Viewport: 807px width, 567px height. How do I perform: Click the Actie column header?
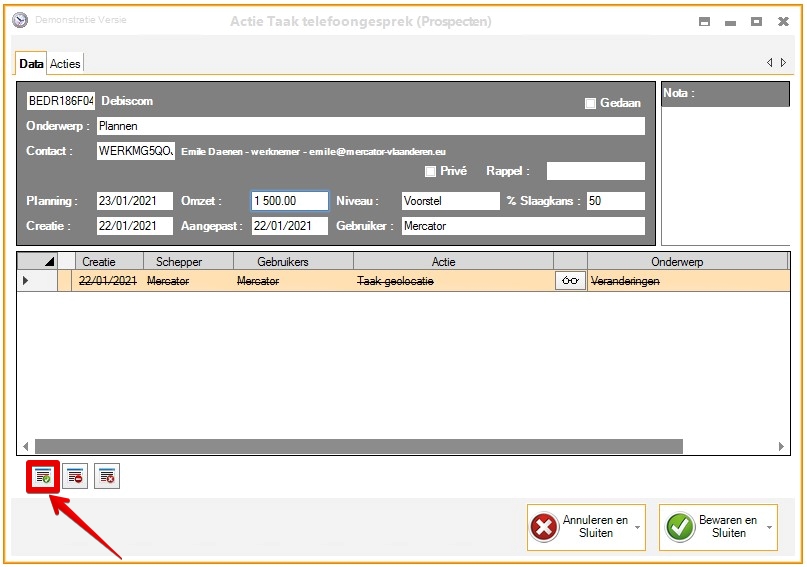tap(443, 261)
